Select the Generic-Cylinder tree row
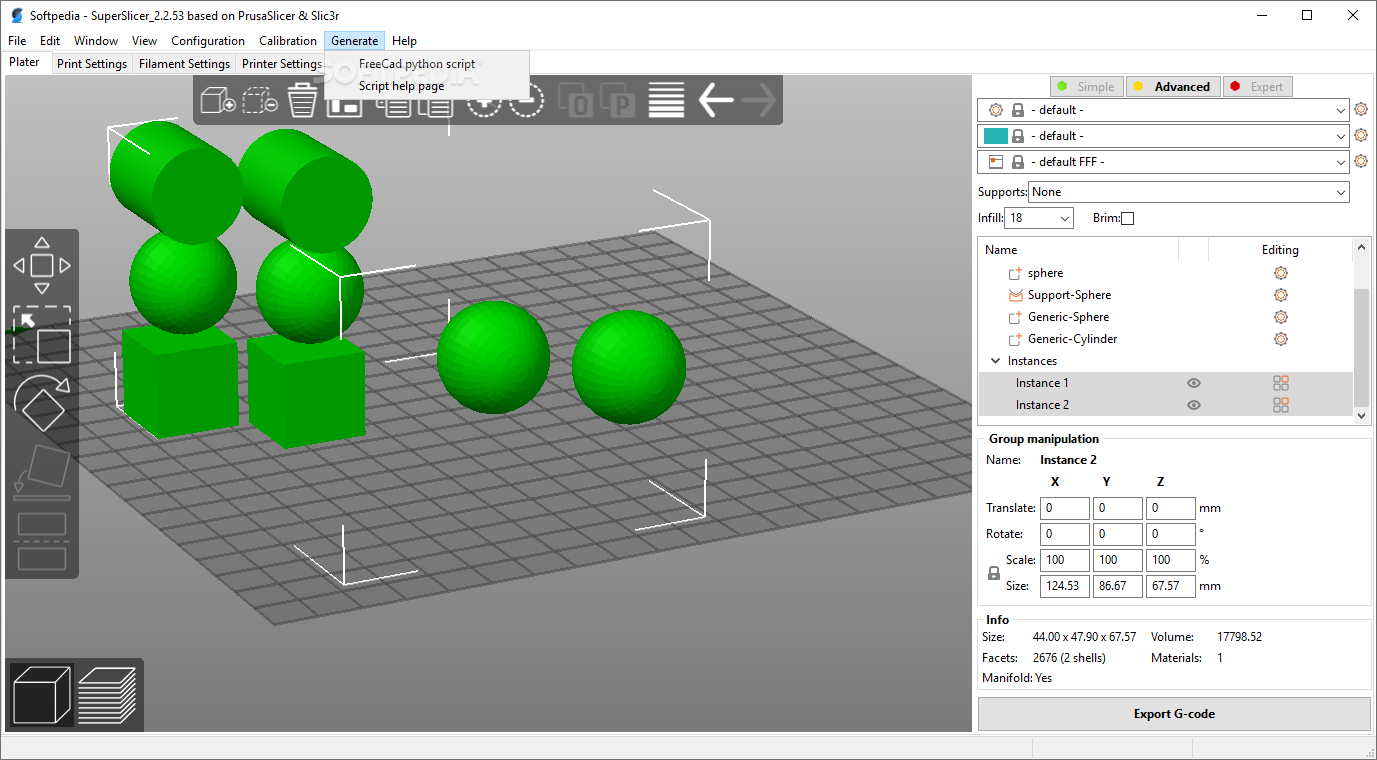This screenshot has height=760, width=1377. (x=1165, y=339)
